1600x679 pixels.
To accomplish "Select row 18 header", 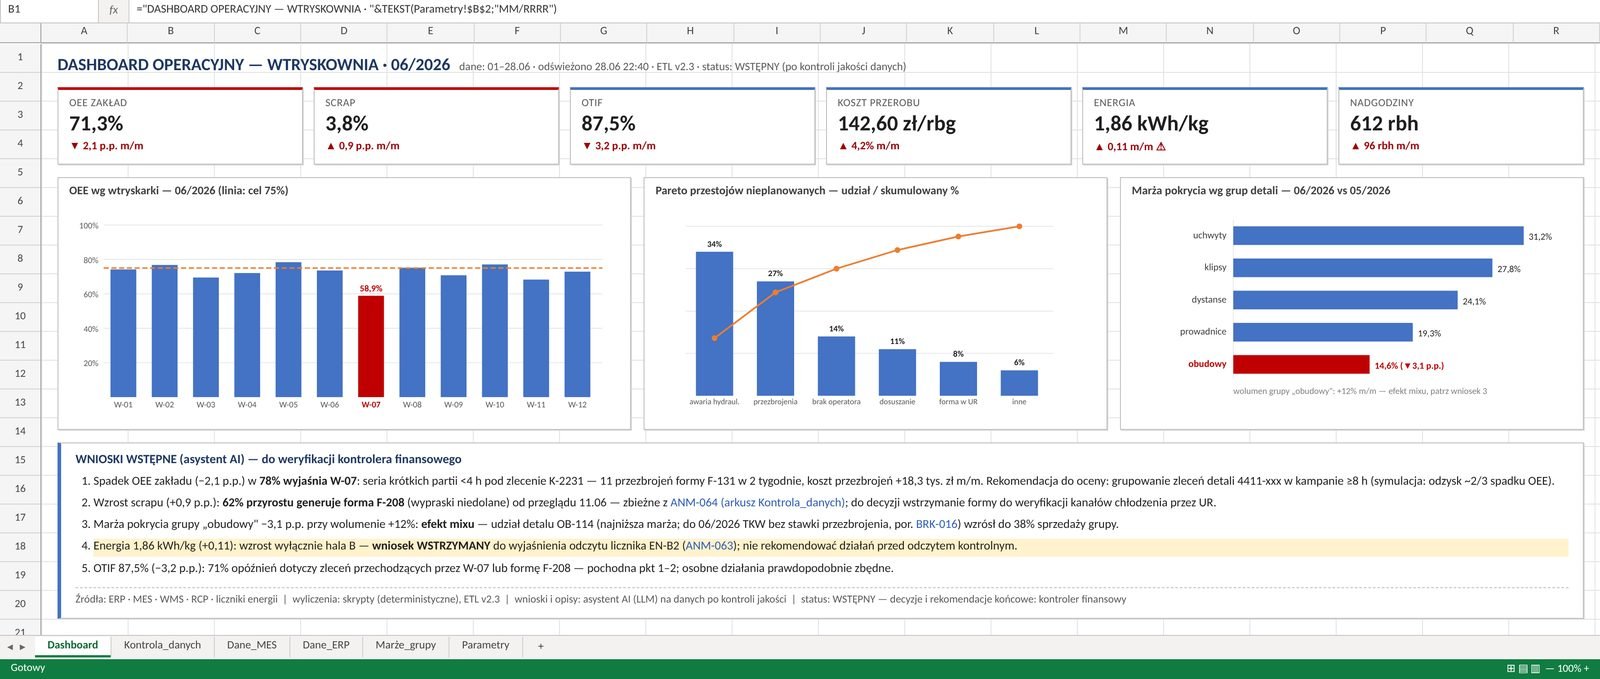I will click(x=20, y=546).
